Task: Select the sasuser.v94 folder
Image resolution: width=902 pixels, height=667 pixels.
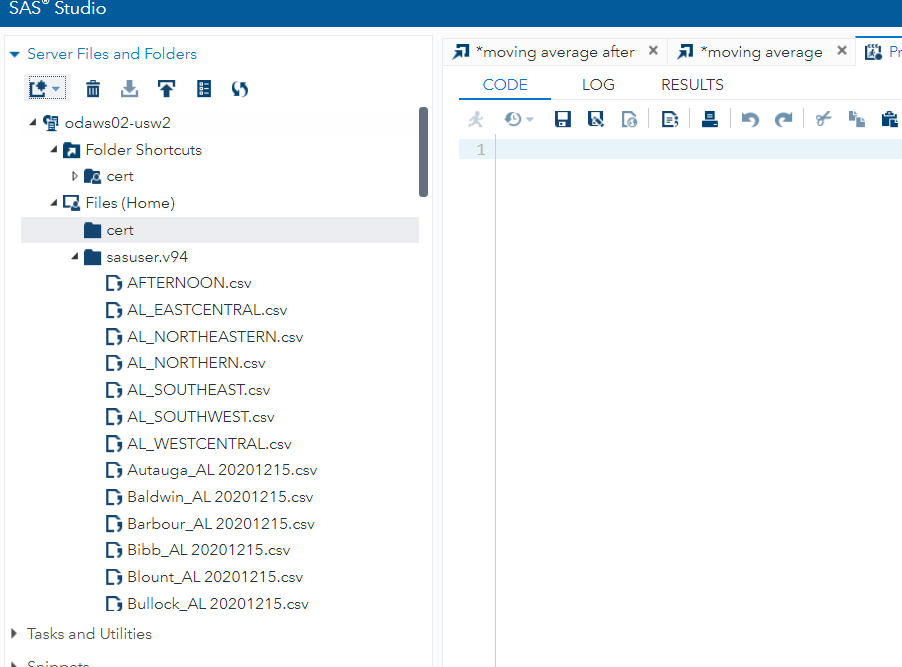Action: (x=147, y=257)
